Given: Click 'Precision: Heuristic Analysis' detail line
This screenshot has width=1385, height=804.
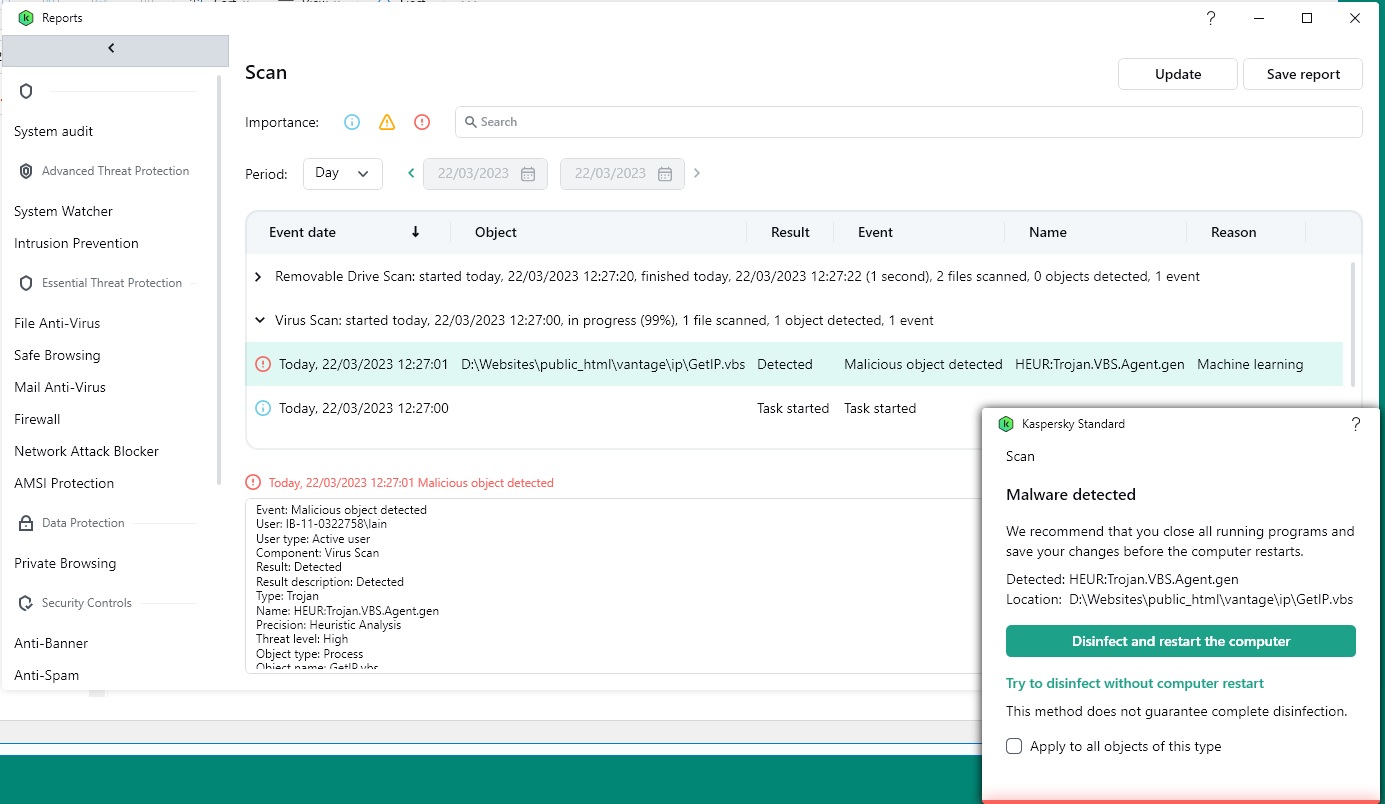Looking at the screenshot, I should [x=328, y=625].
